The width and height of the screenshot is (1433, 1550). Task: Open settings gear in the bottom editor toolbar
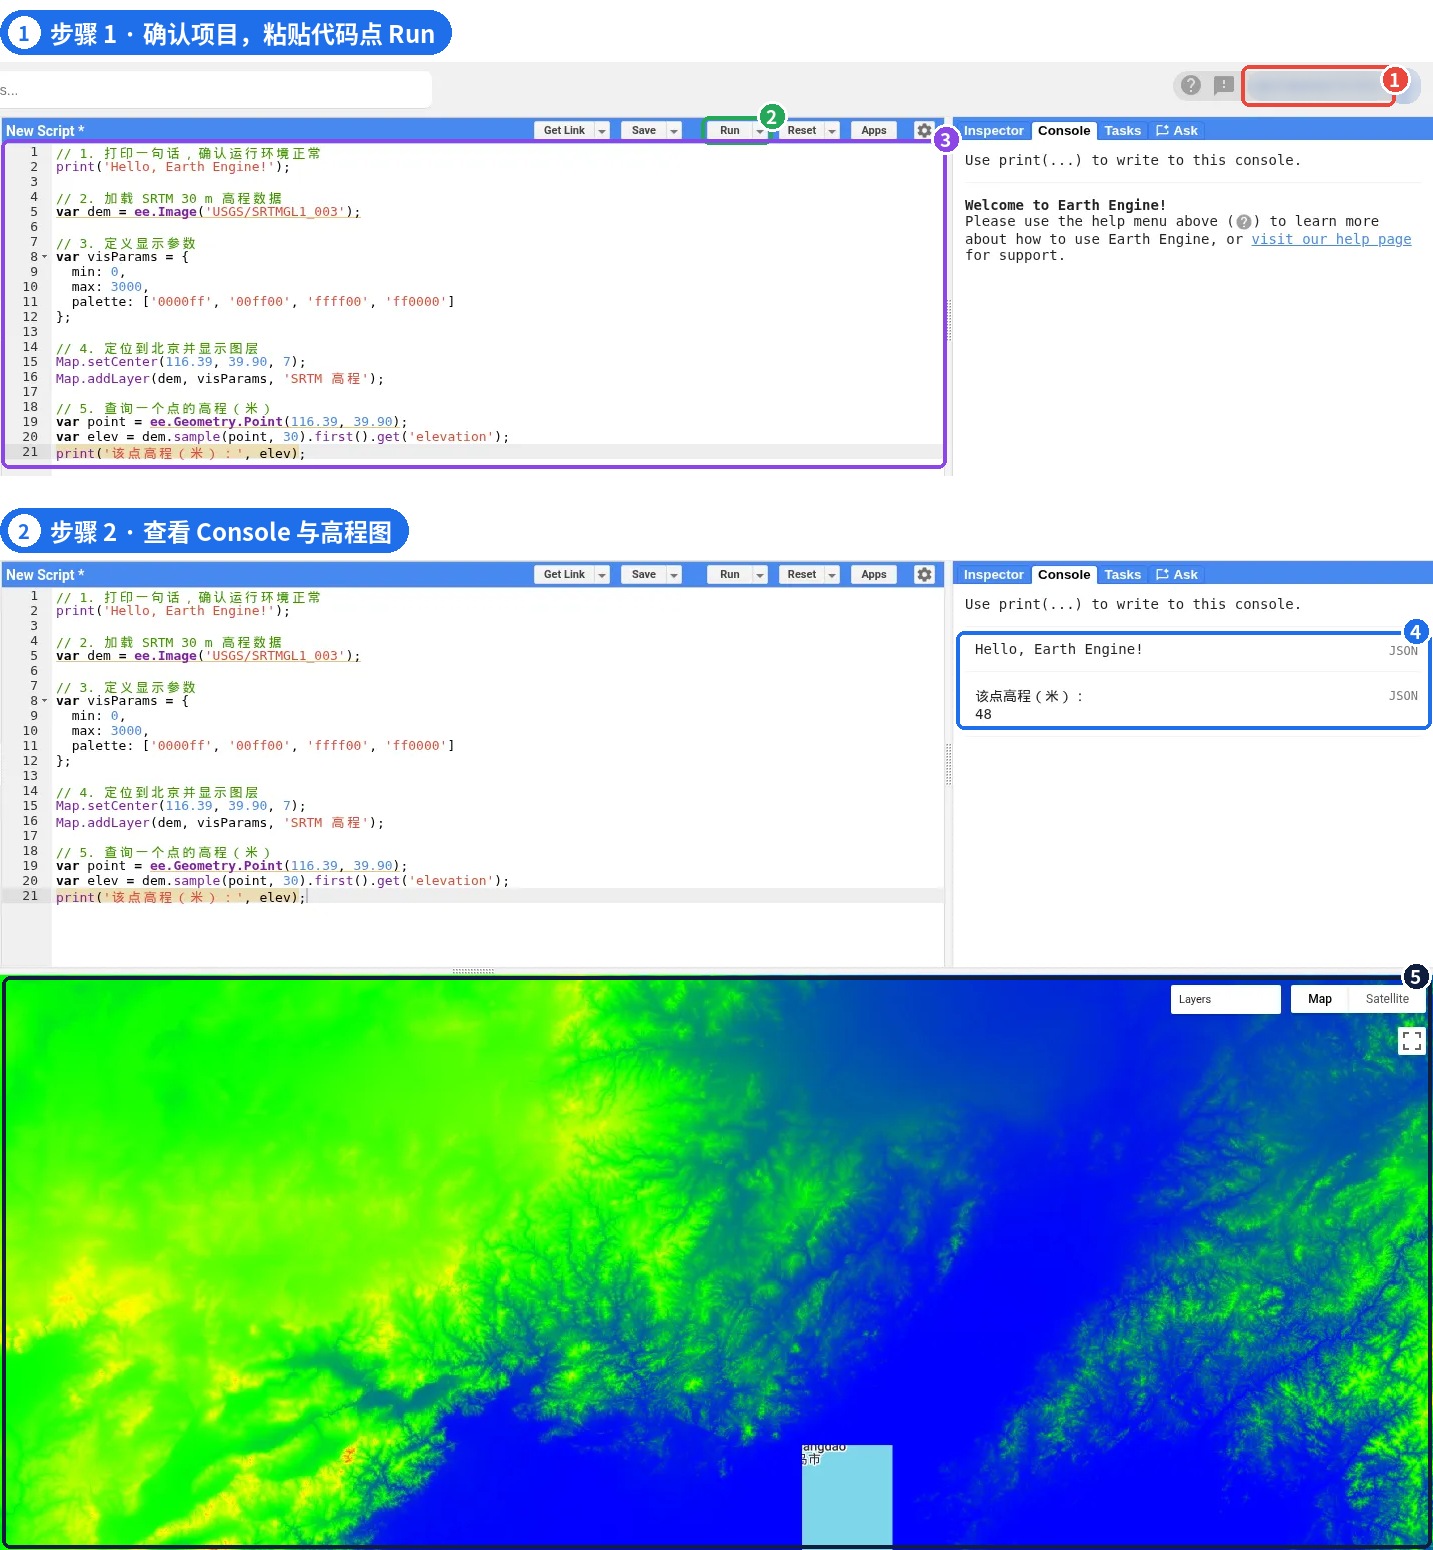924,574
